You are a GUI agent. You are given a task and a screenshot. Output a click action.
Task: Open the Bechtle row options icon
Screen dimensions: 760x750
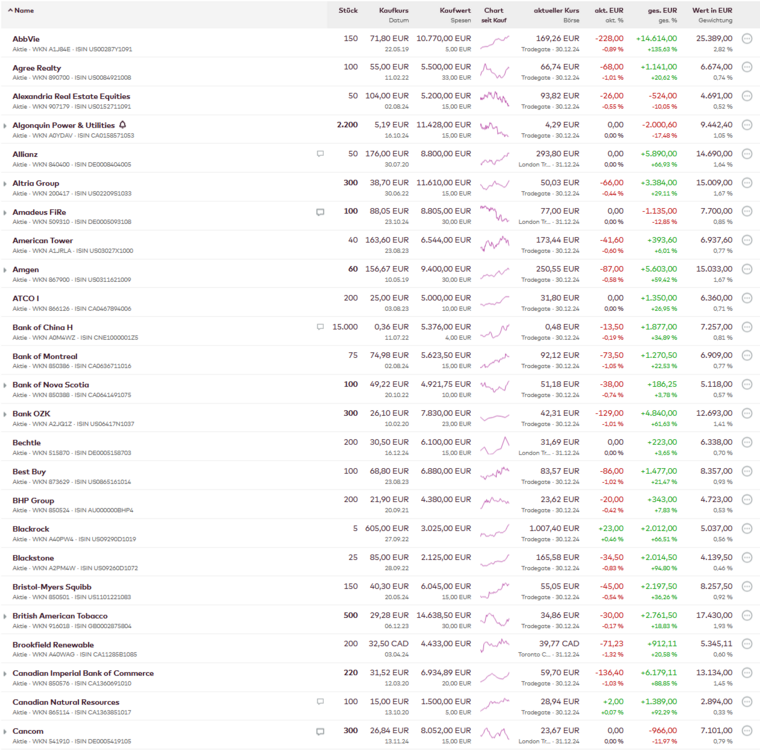[747, 442]
